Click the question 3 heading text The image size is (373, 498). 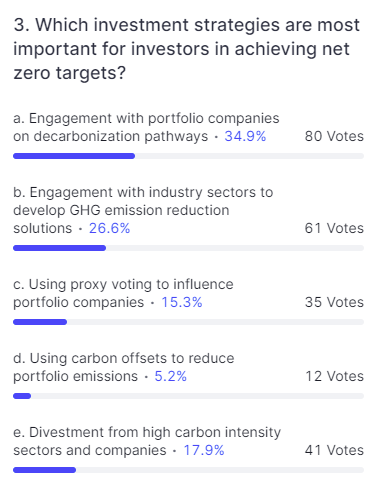[x=187, y=49]
